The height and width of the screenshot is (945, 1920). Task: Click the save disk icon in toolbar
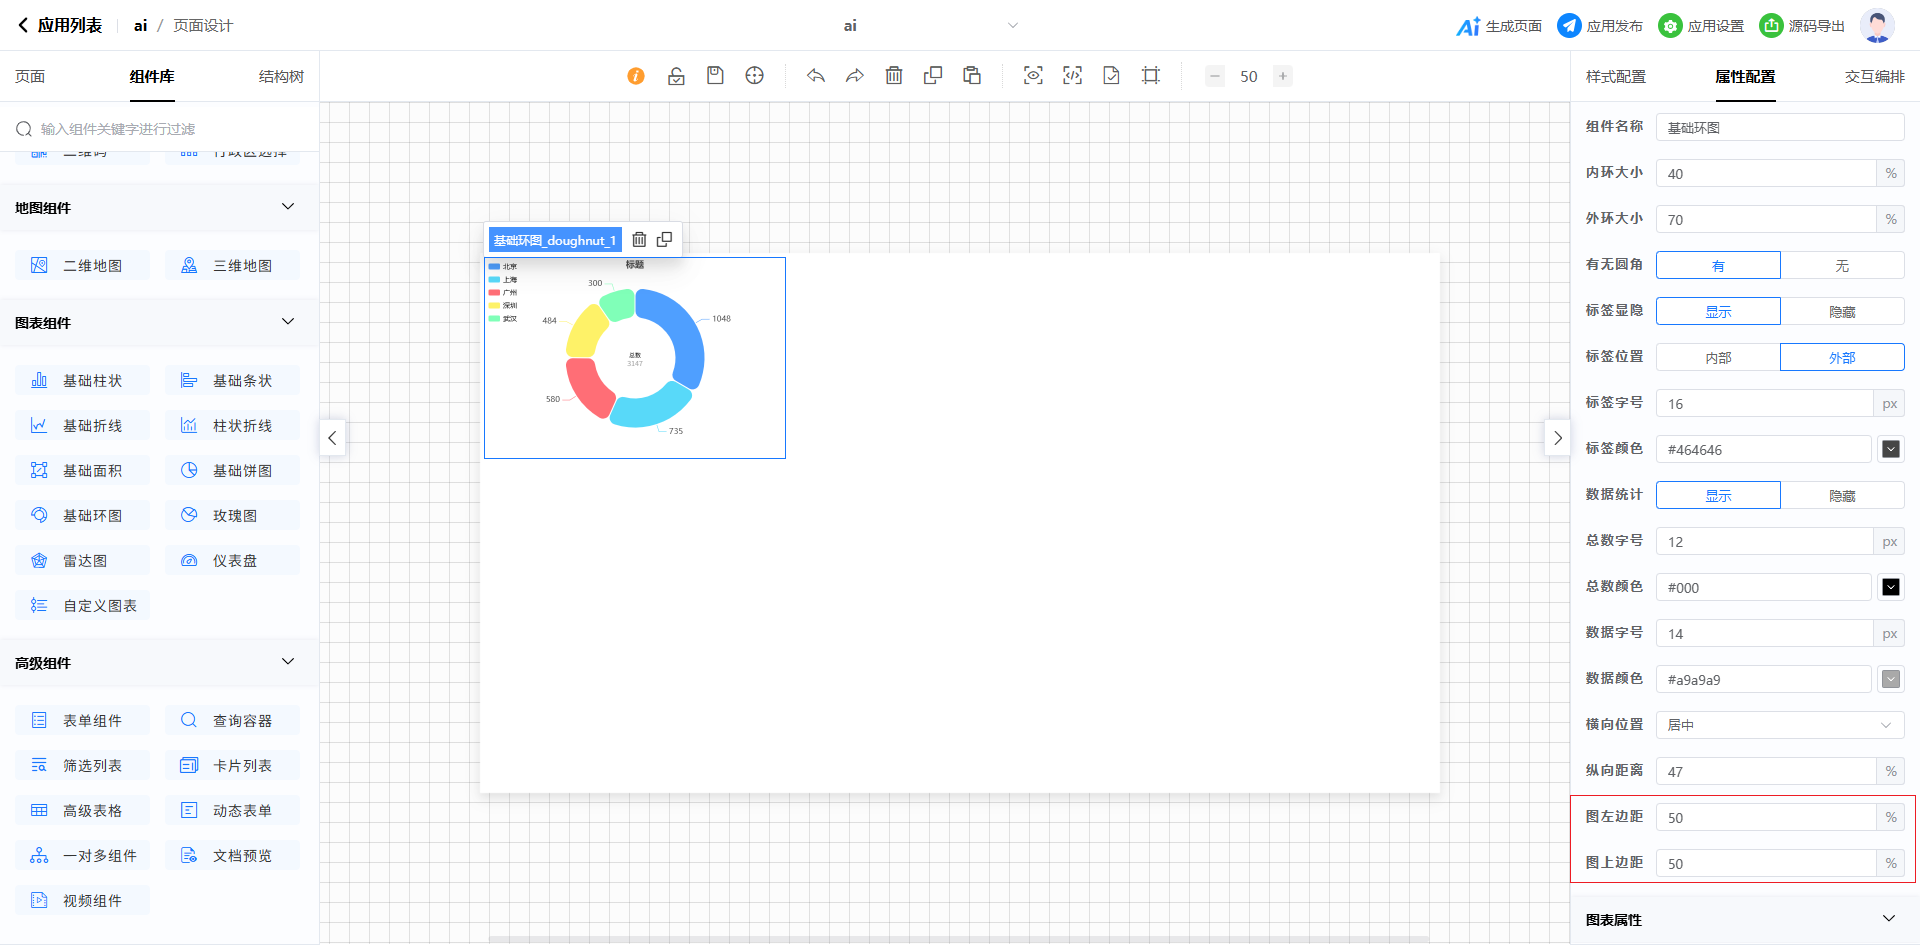715,76
